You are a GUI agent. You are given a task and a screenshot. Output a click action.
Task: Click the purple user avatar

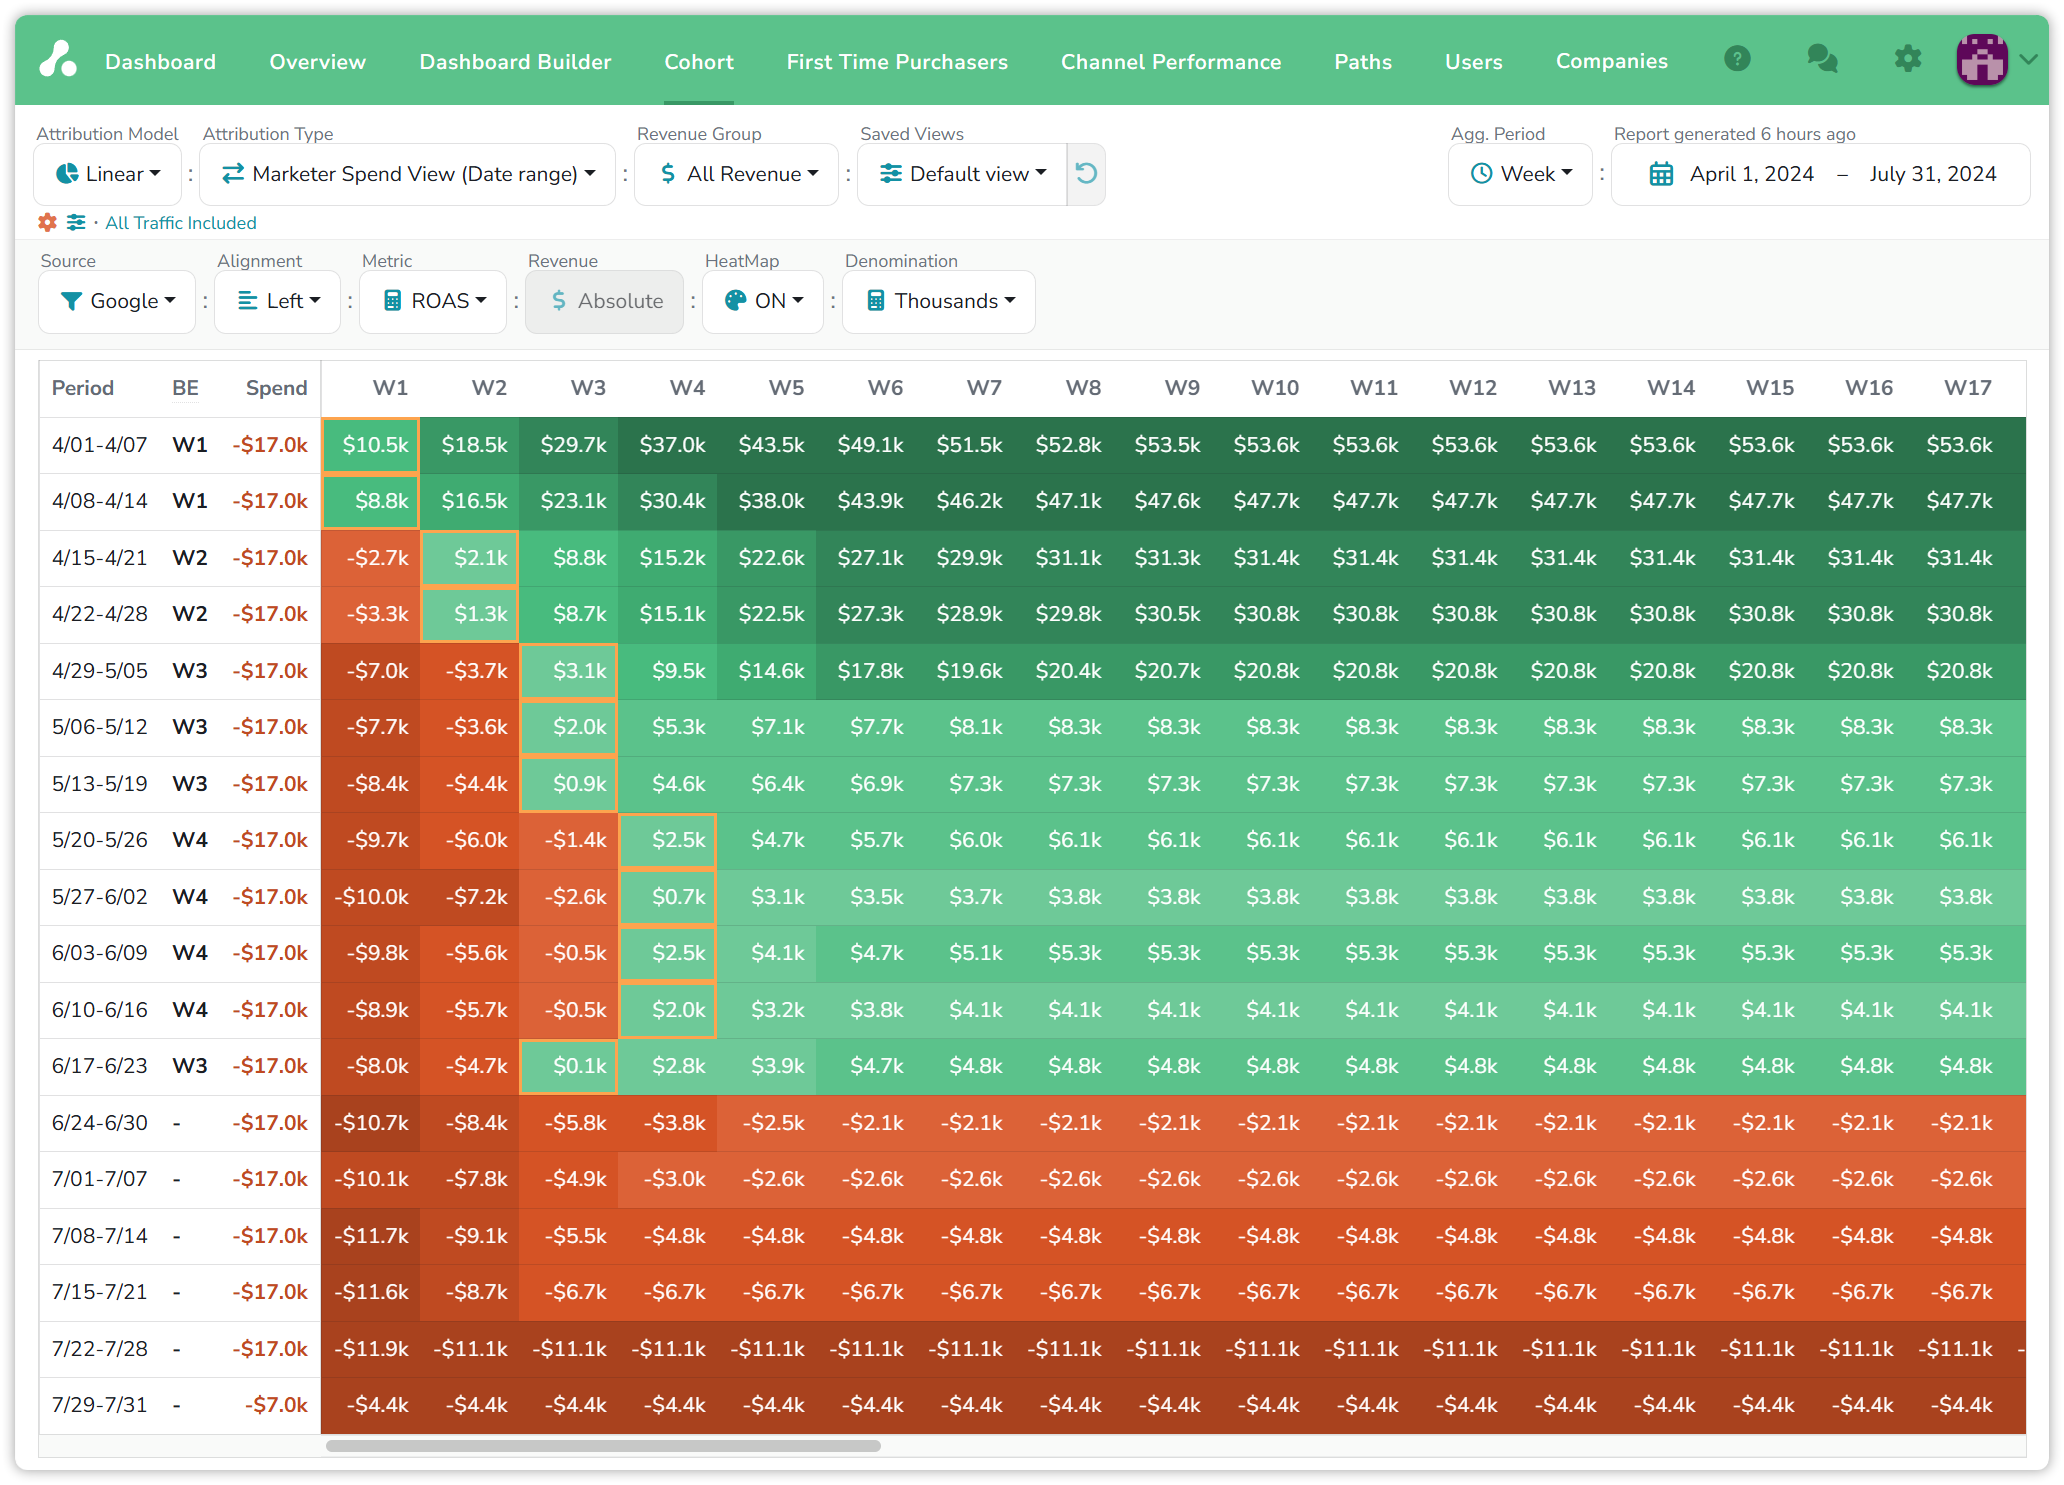pyautogui.click(x=1982, y=60)
